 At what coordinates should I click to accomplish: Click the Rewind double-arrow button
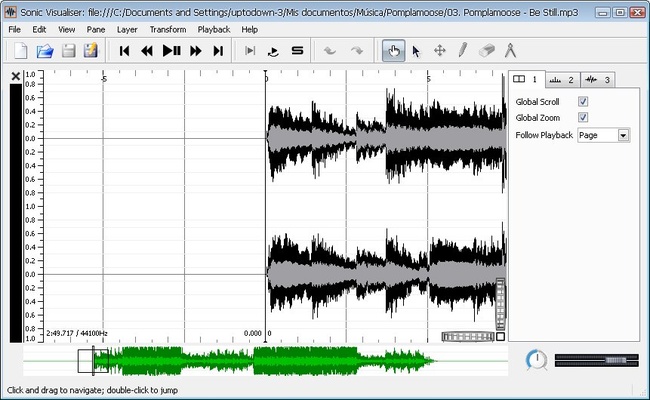(x=147, y=51)
